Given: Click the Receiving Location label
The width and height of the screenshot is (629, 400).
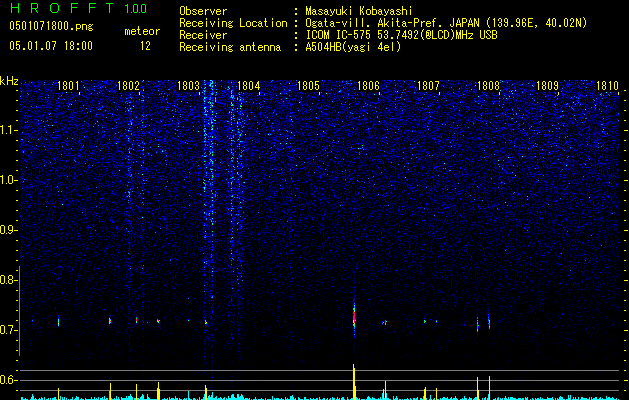Looking at the screenshot, I should pyautogui.click(x=233, y=23).
